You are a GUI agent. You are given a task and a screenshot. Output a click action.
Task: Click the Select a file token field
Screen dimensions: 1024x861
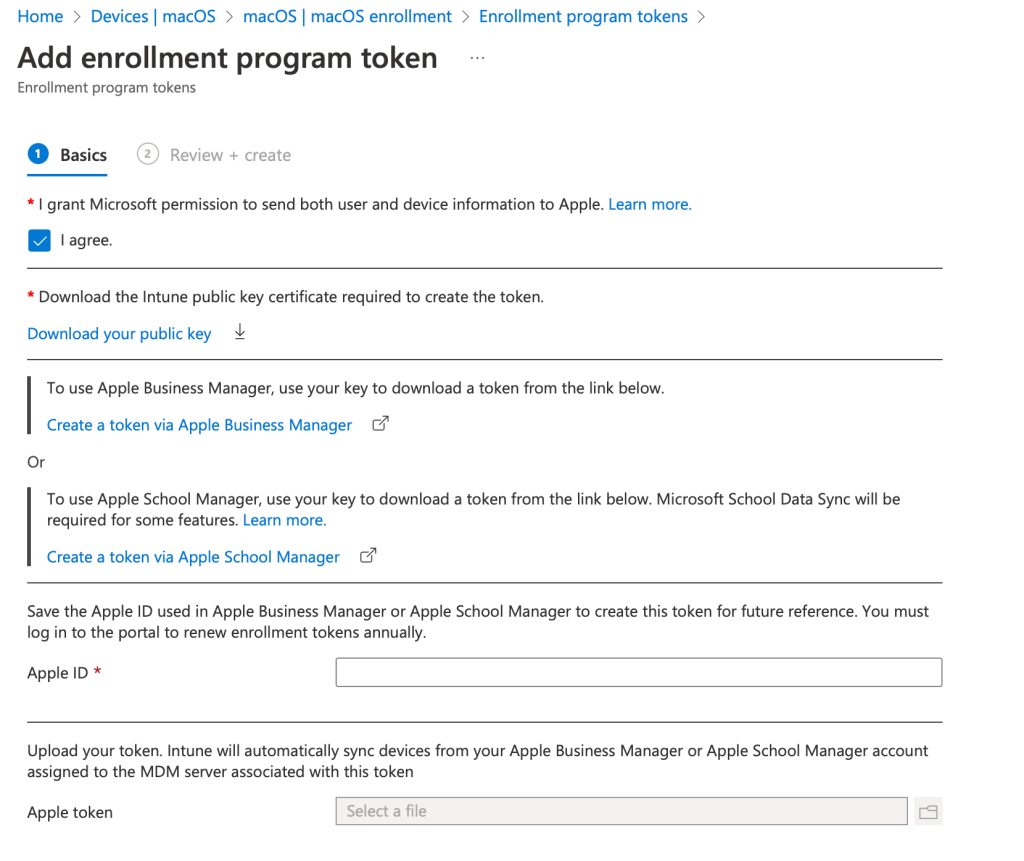point(621,811)
